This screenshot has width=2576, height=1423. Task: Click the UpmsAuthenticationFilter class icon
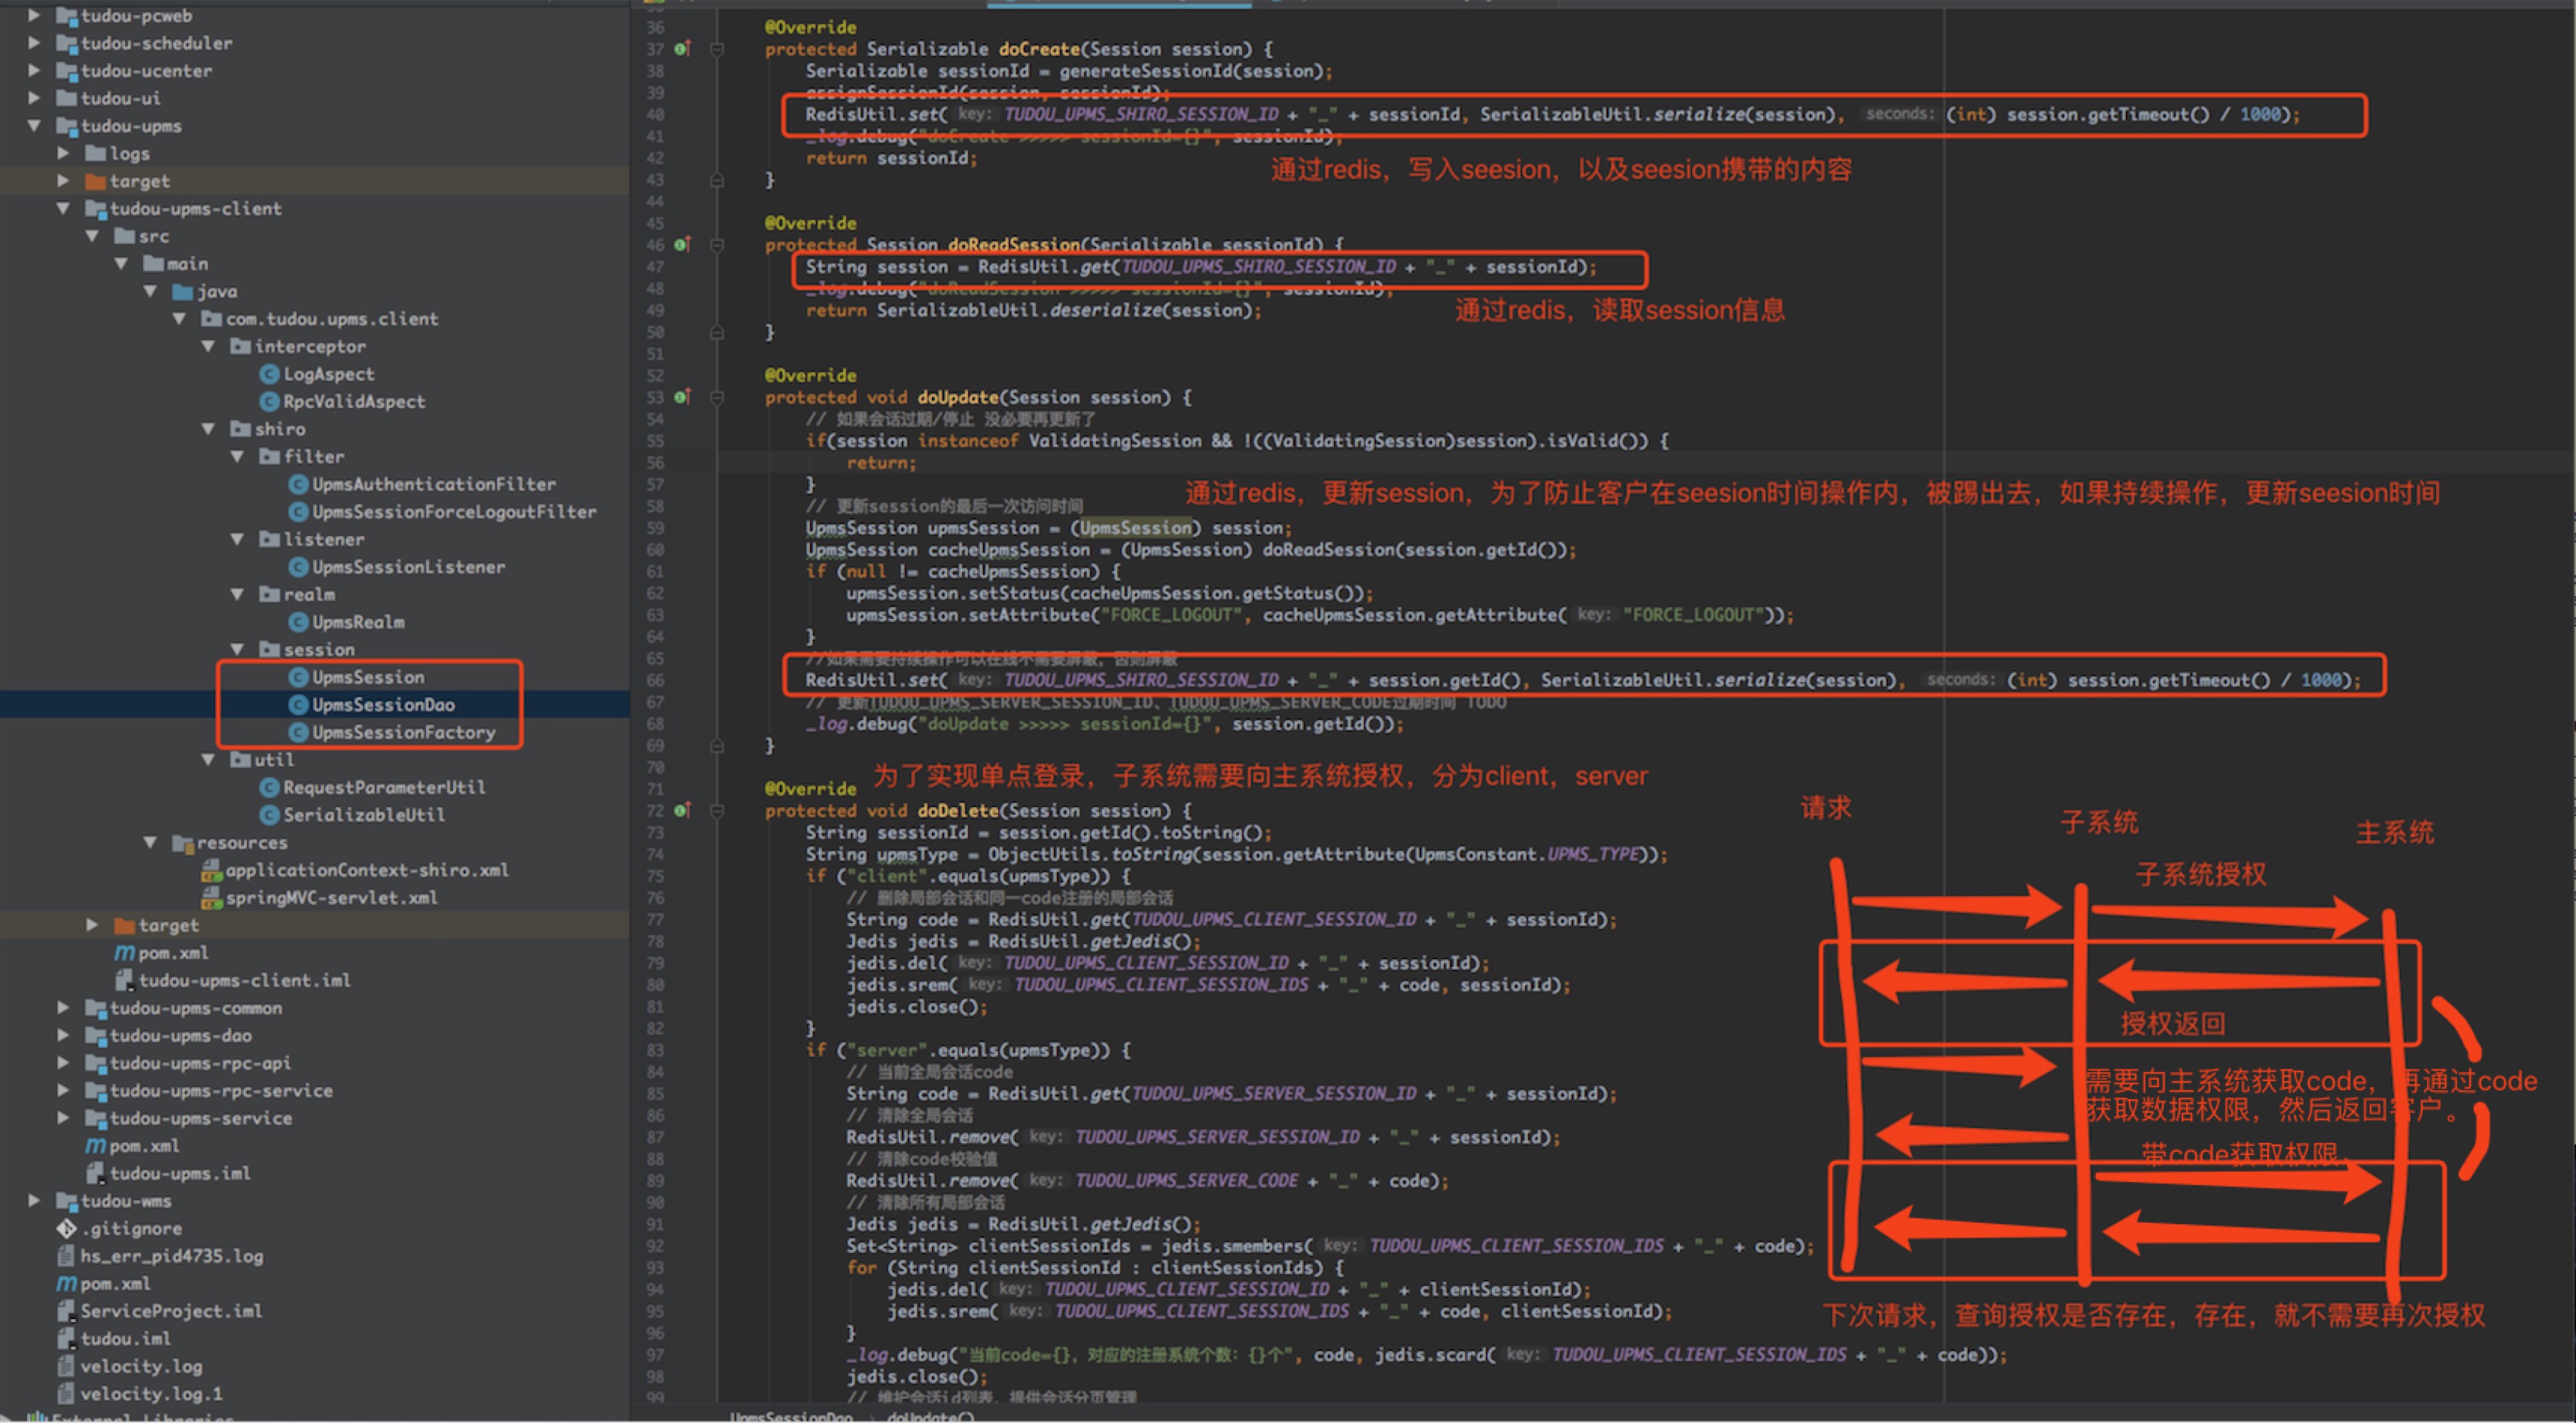[298, 484]
